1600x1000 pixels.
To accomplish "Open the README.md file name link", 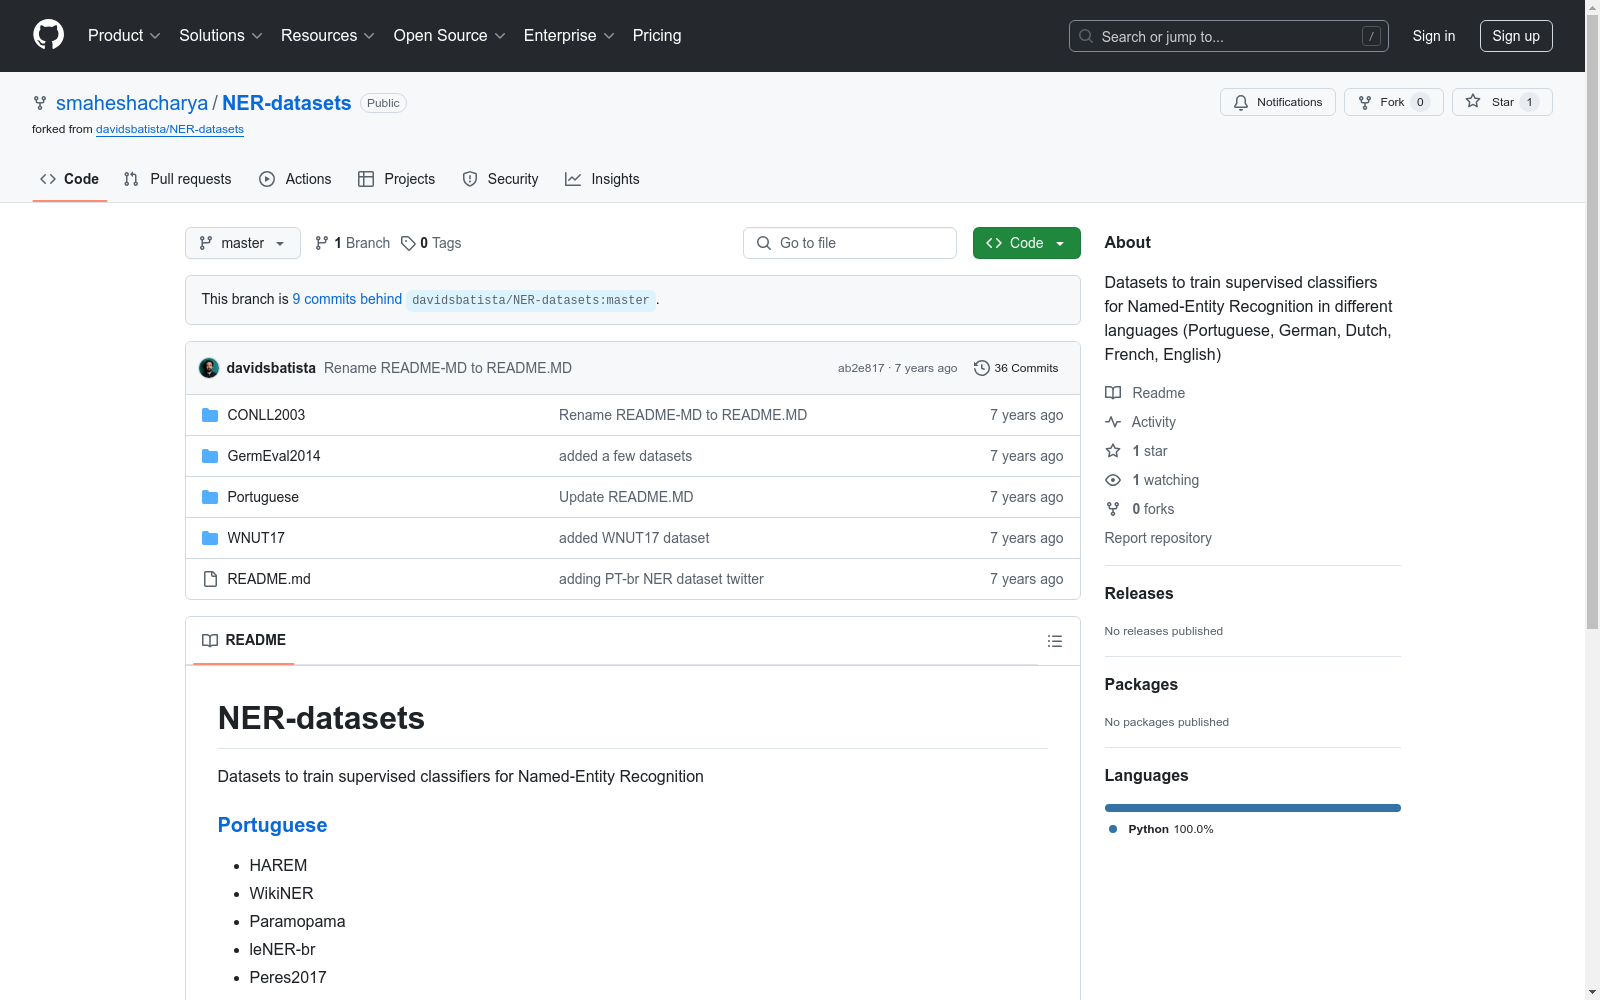I will point(269,579).
